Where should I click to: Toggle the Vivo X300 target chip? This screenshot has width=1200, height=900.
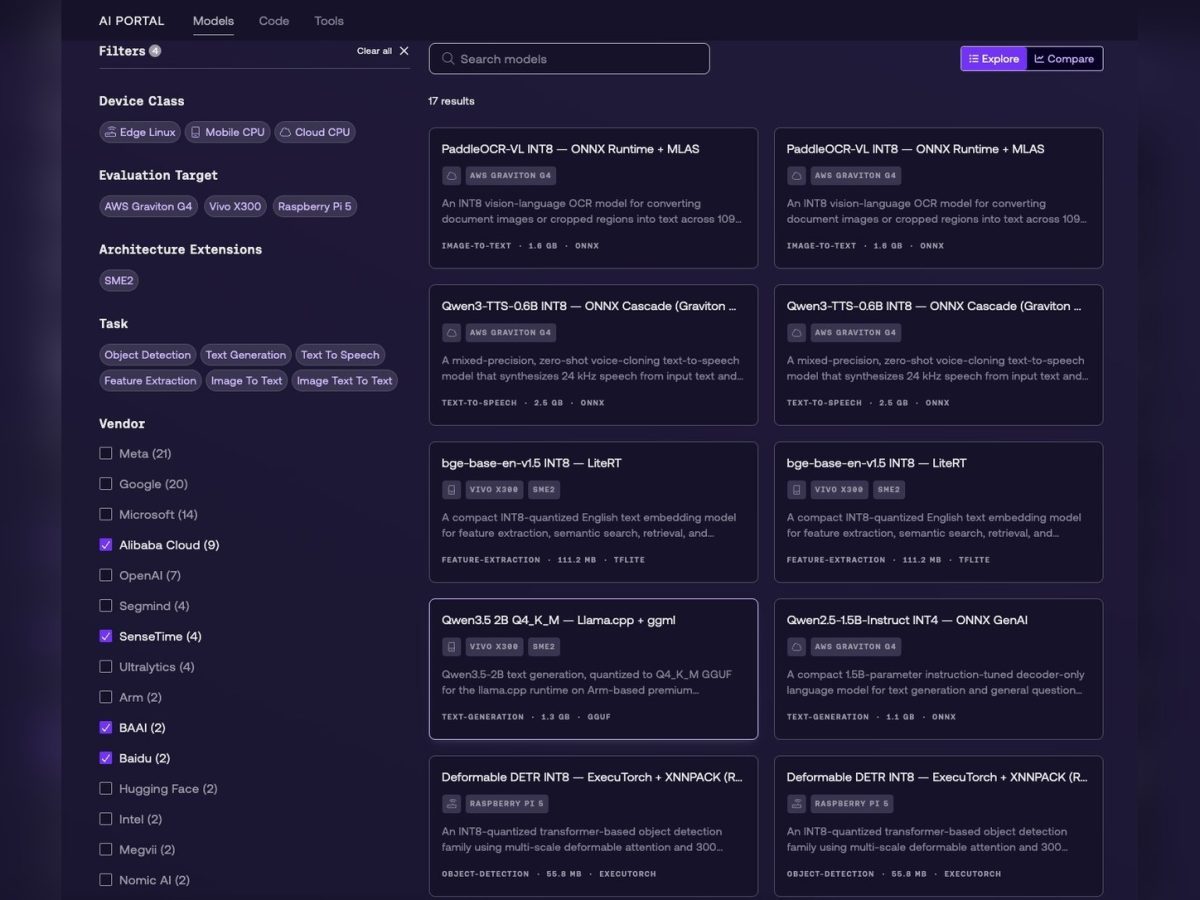(x=235, y=207)
